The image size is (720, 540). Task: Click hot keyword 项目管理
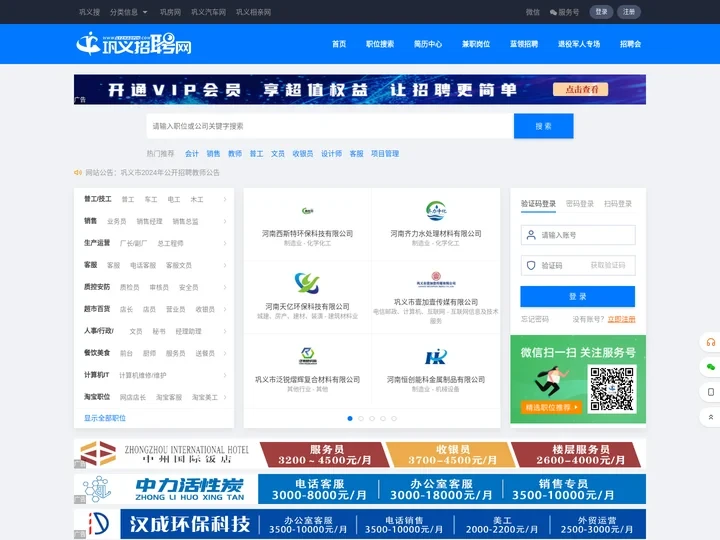(x=385, y=153)
